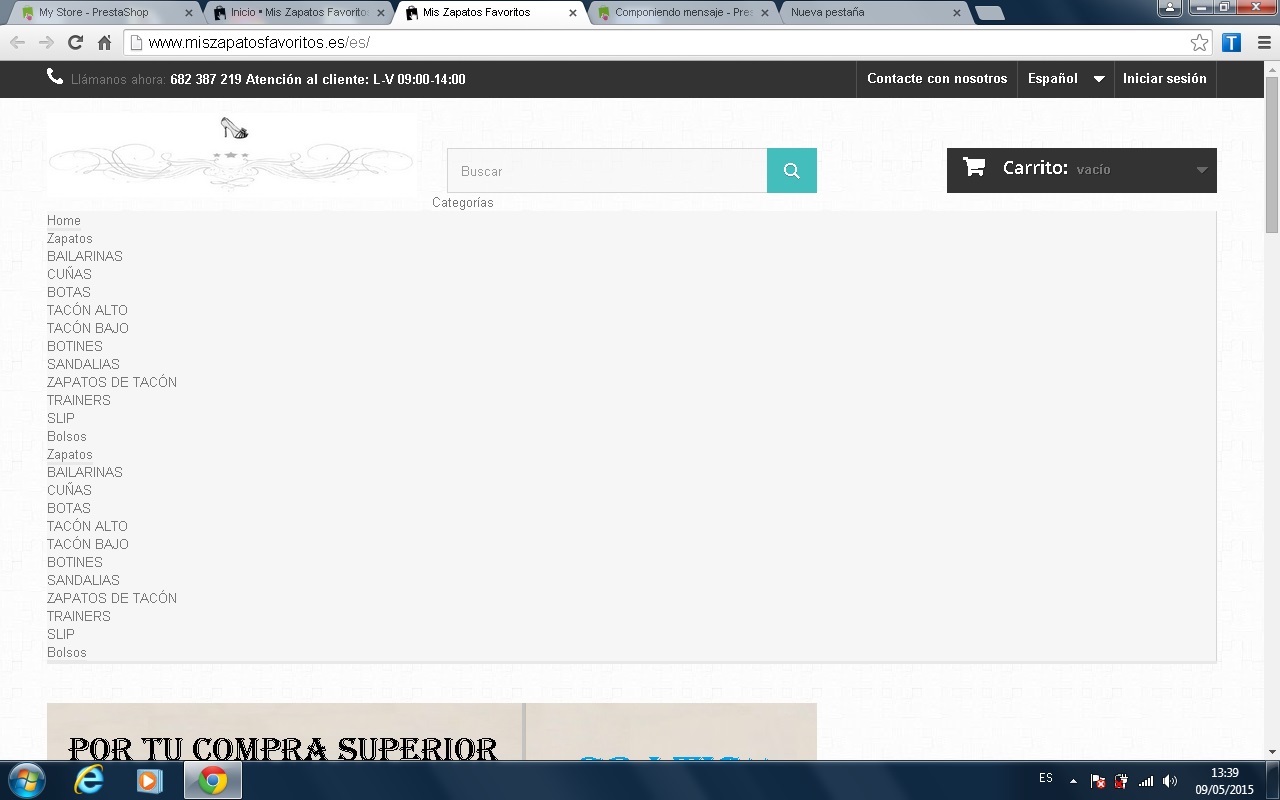1280x800 pixels.
Task: Click the browser forward arrow
Action: pyautogui.click(x=46, y=42)
